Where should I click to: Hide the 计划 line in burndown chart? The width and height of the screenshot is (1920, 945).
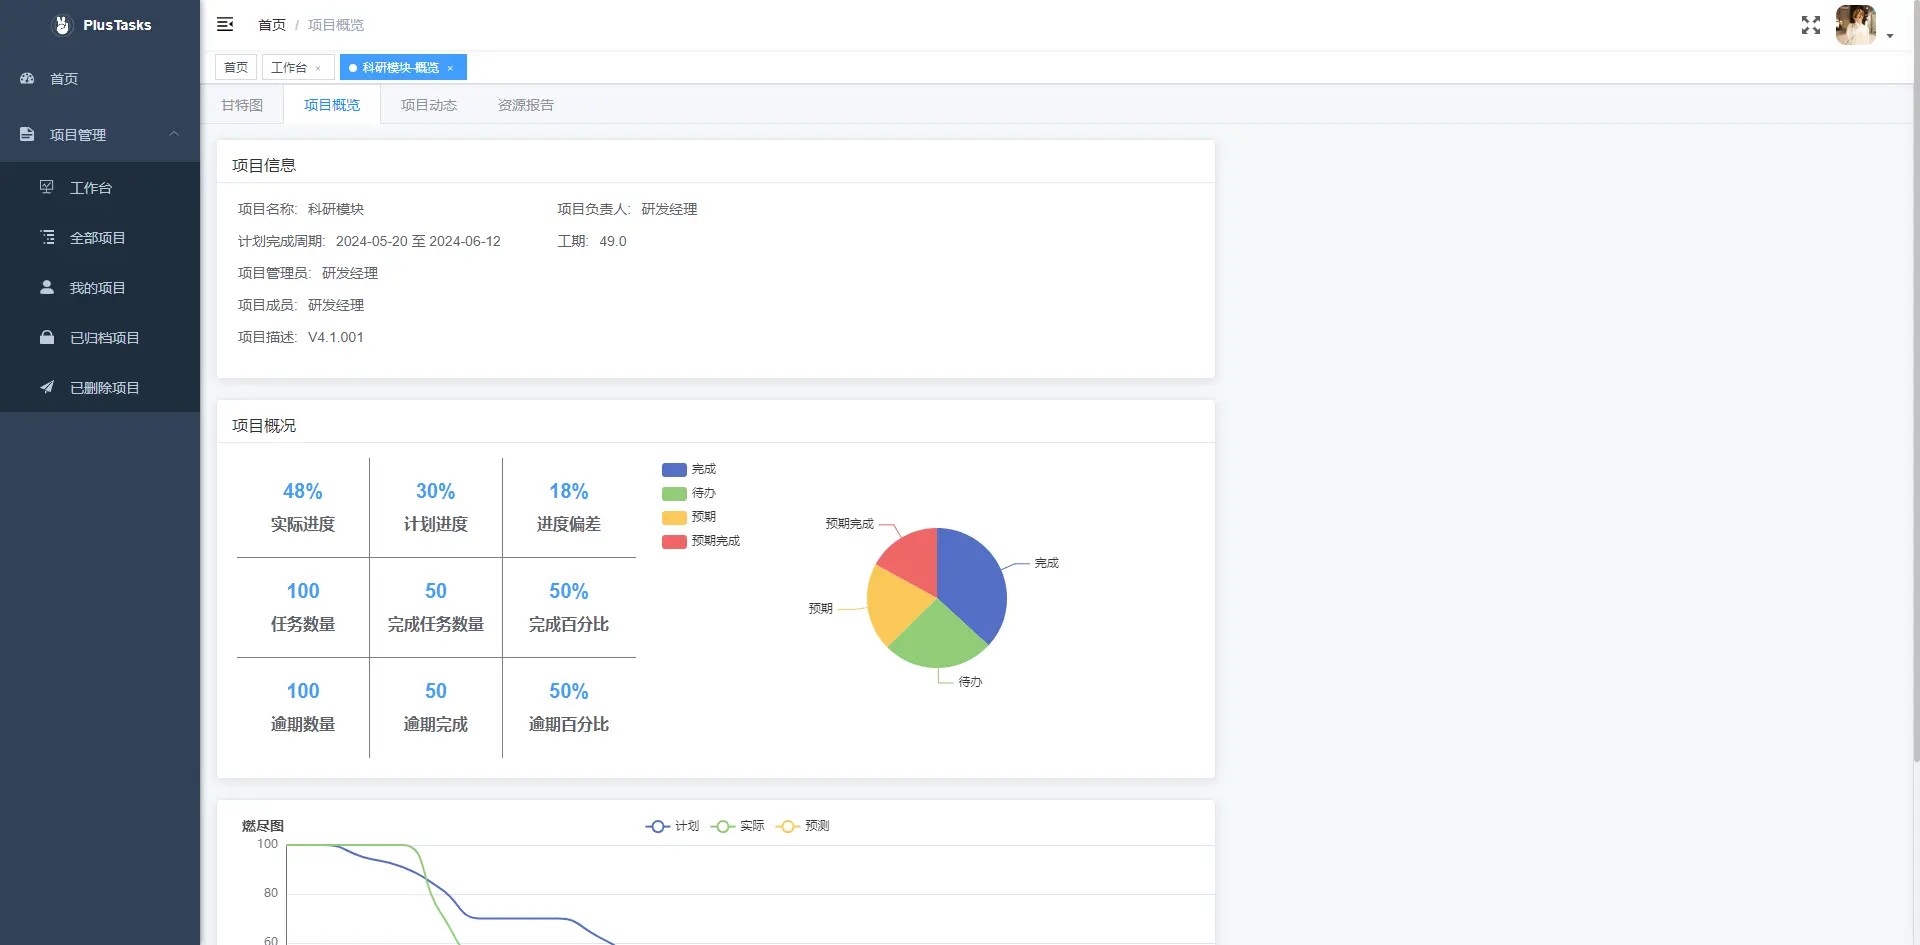point(672,826)
